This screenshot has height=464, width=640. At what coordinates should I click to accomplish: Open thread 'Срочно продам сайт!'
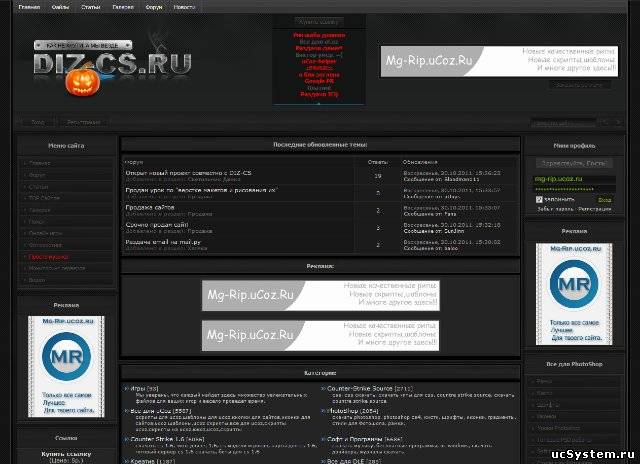click(154, 225)
